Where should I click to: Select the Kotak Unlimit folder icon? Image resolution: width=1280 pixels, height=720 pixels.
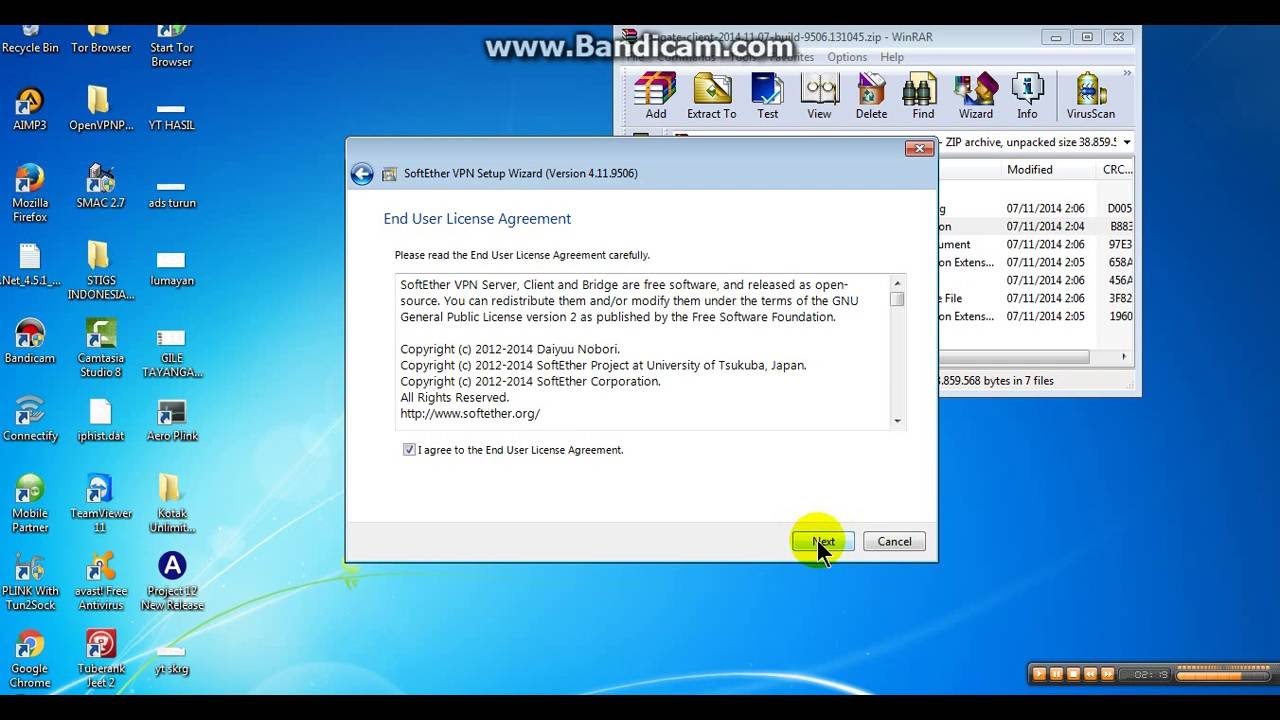[x=172, y=503]
